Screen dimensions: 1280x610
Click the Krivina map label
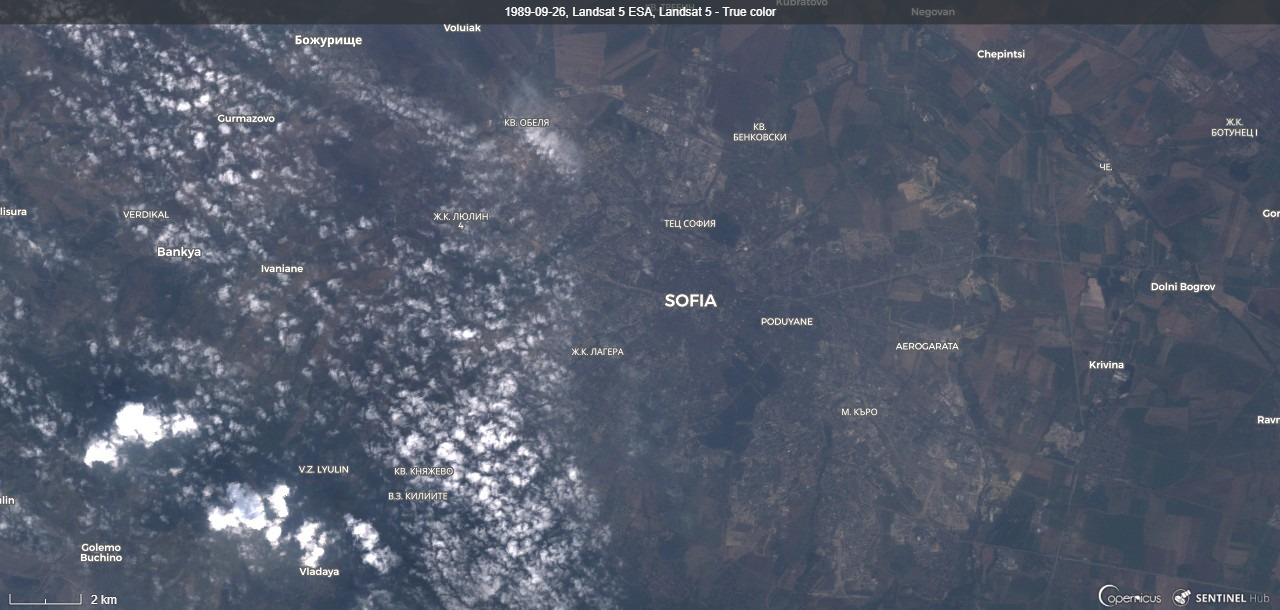pyautogui.click(x=1106, y=365)
